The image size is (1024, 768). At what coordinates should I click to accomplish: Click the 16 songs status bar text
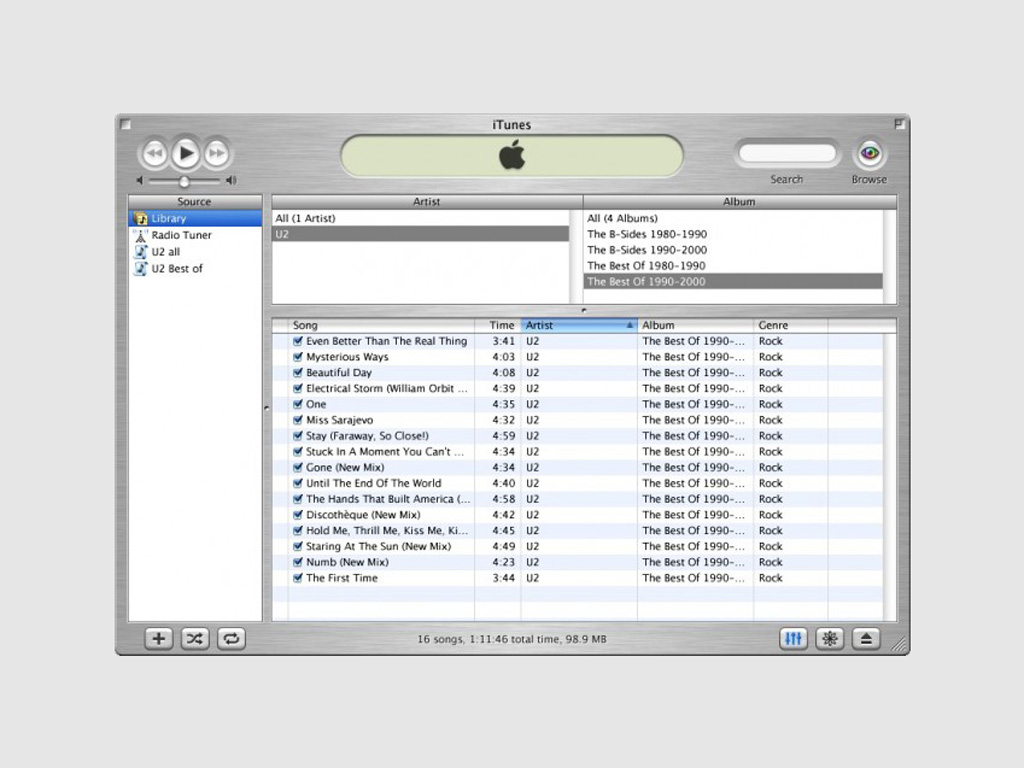[x=512, y=639]
